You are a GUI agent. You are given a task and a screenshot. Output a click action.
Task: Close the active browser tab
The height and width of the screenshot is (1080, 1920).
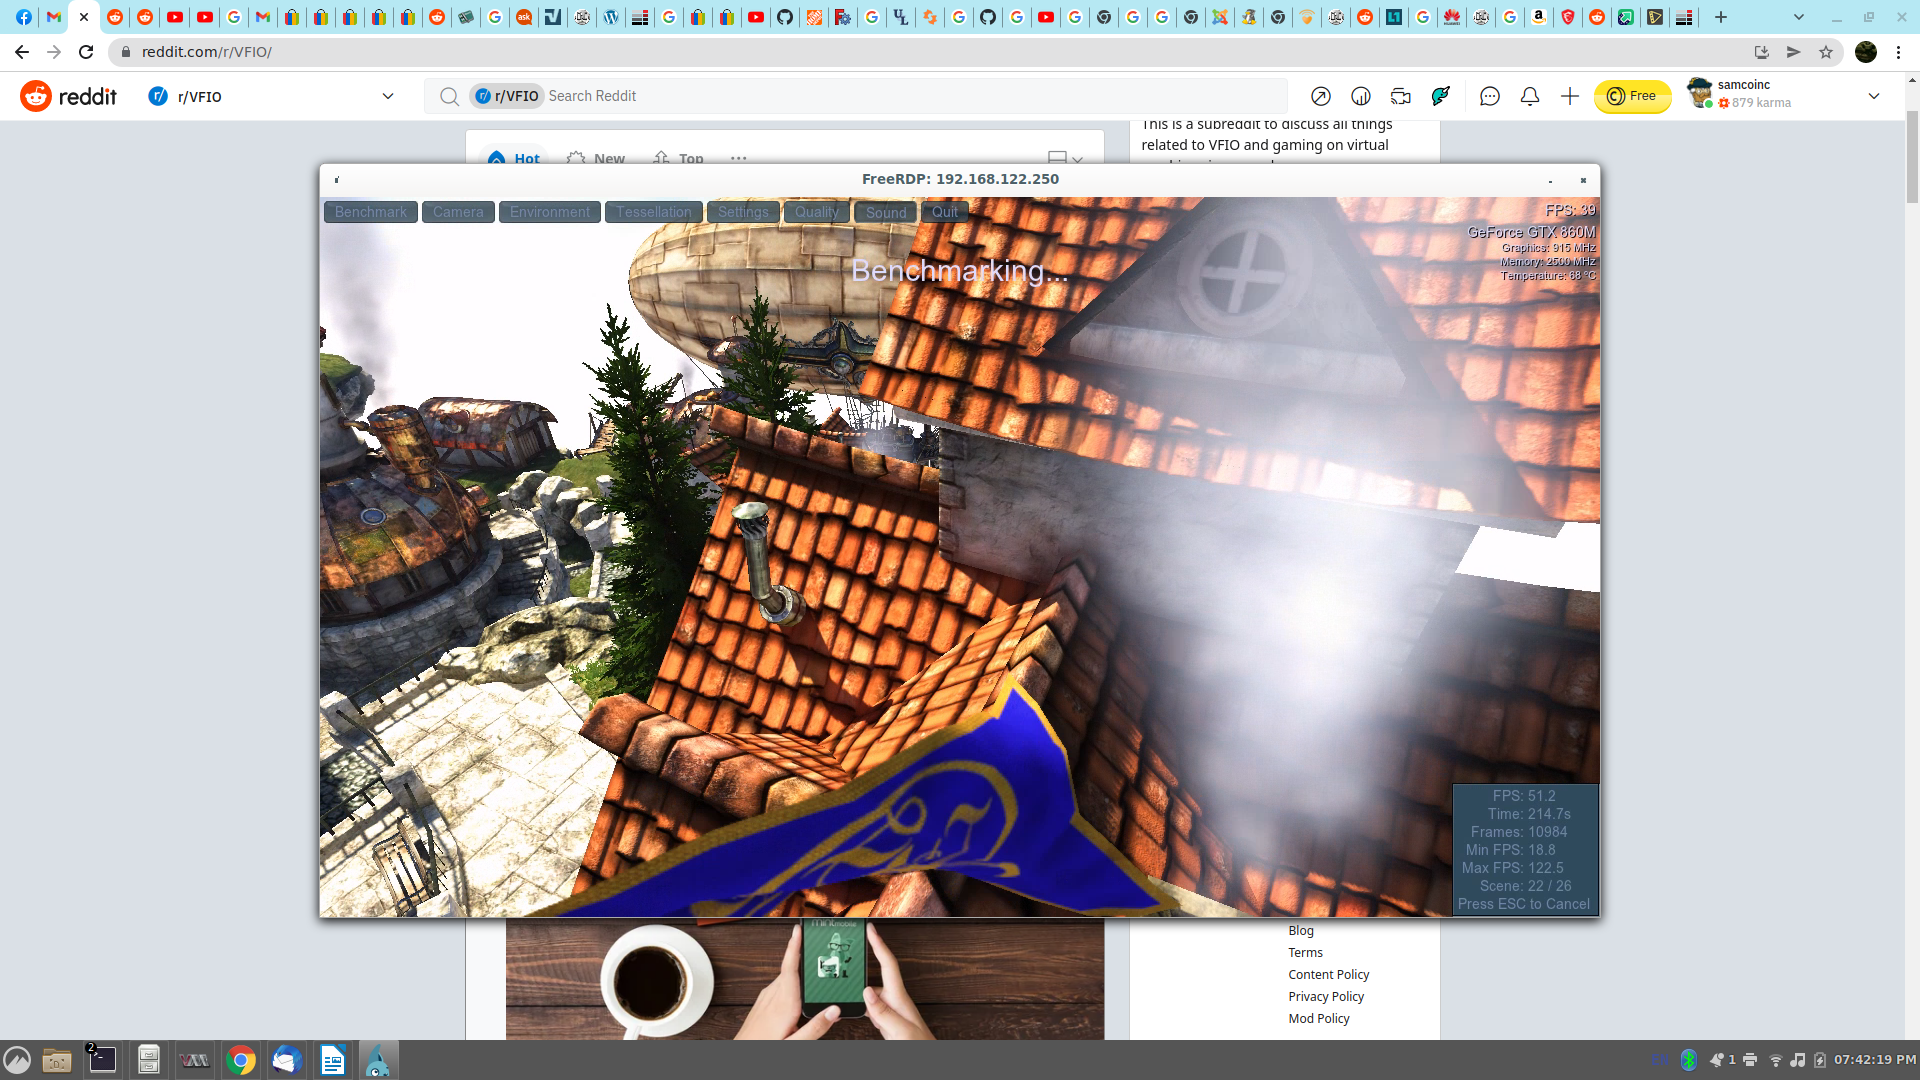pyautogui.click(x=84, y=17)
